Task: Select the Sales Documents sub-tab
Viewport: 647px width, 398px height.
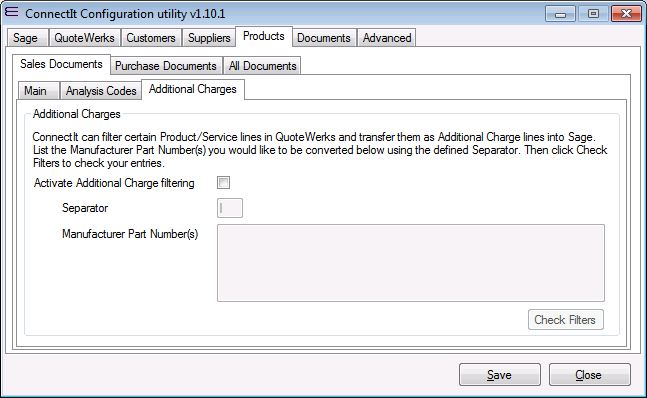Action: (x=61, y=64)
